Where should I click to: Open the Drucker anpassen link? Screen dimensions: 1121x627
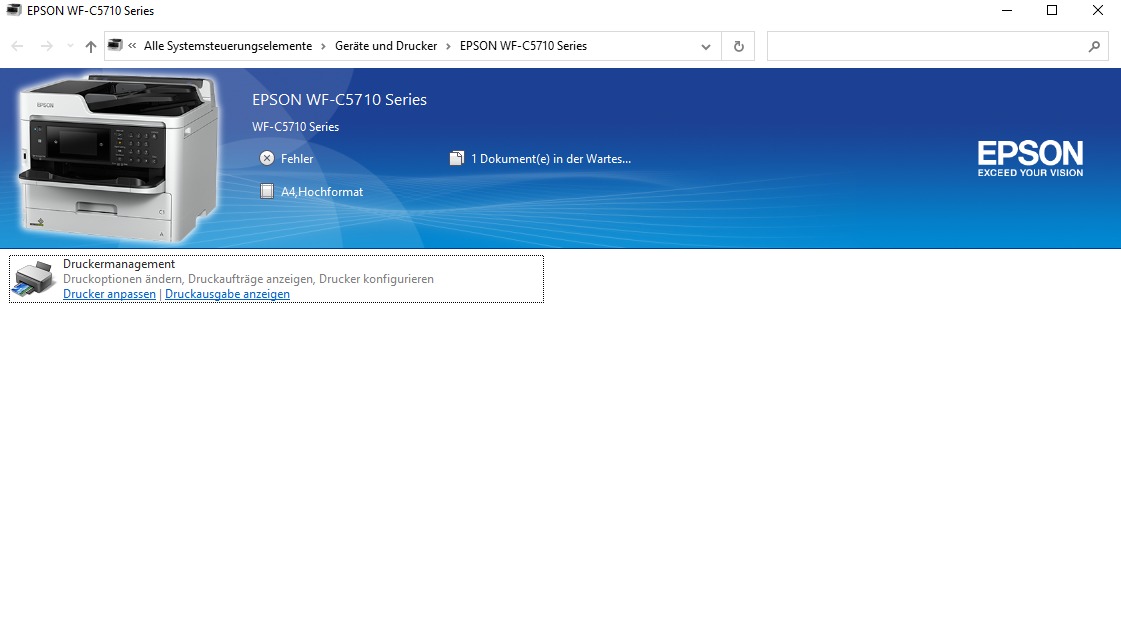[109, 294]
